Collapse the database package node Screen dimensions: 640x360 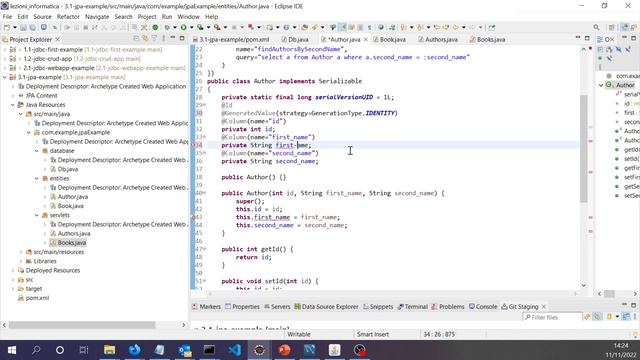(37, 151)
